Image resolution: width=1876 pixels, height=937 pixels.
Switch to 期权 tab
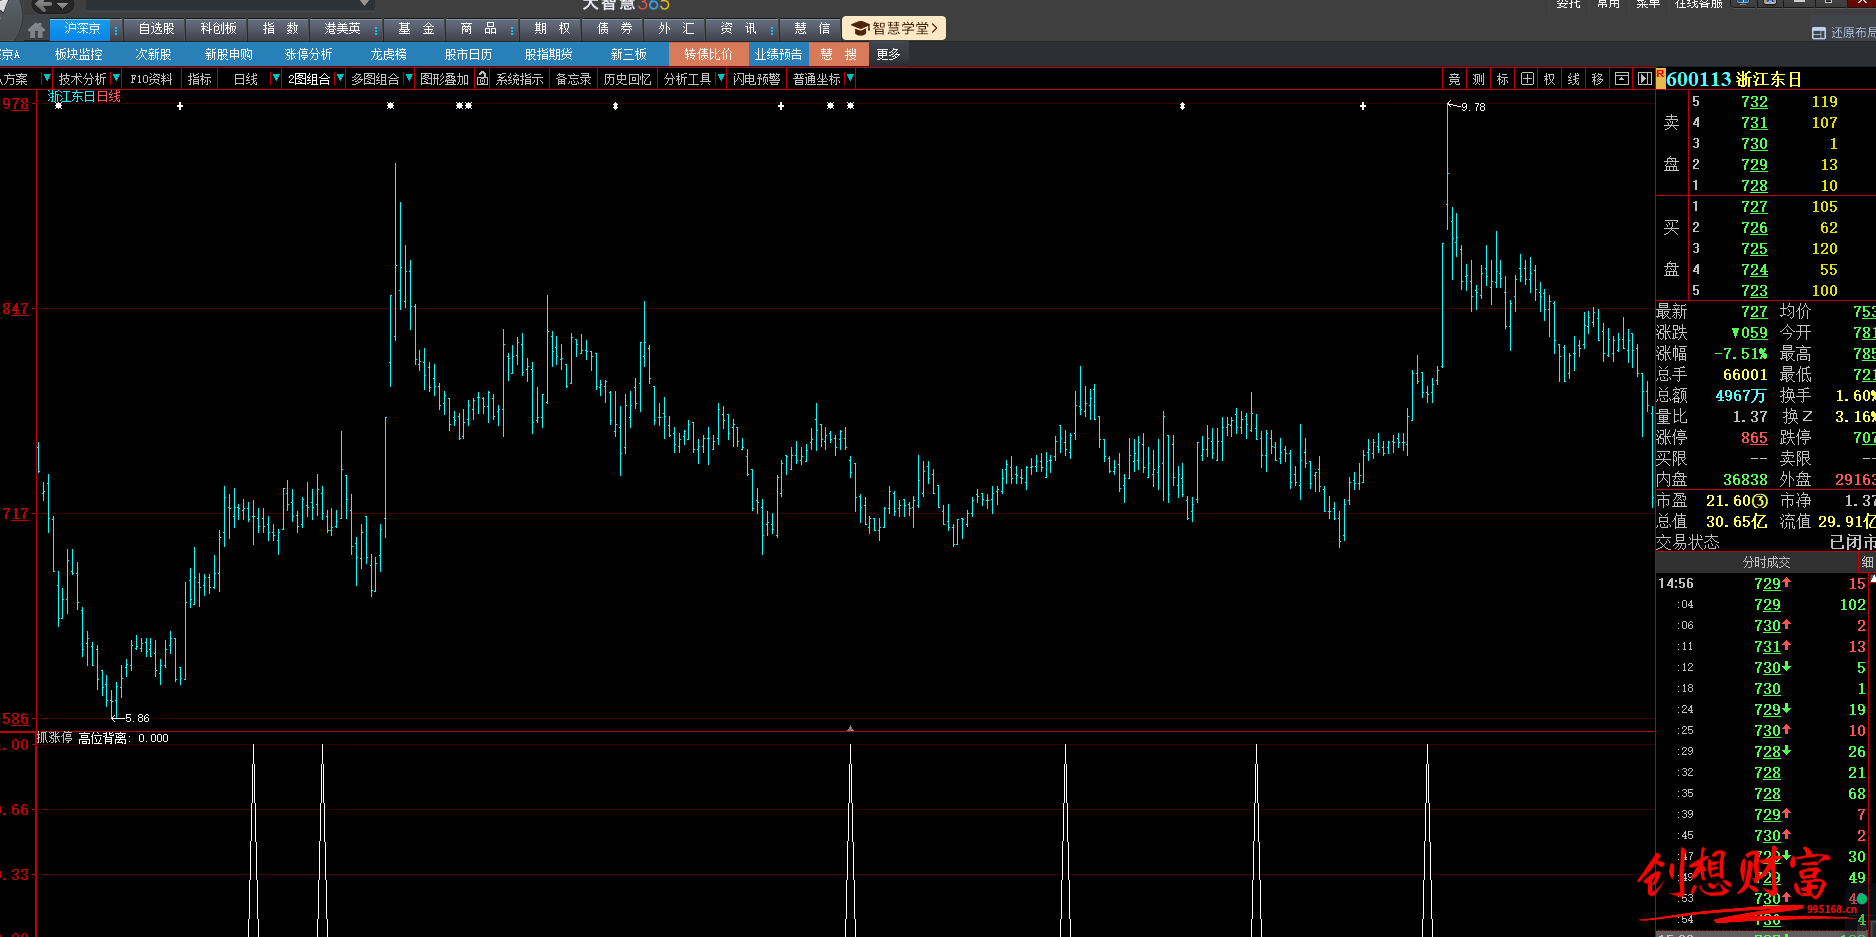[552, 29]
